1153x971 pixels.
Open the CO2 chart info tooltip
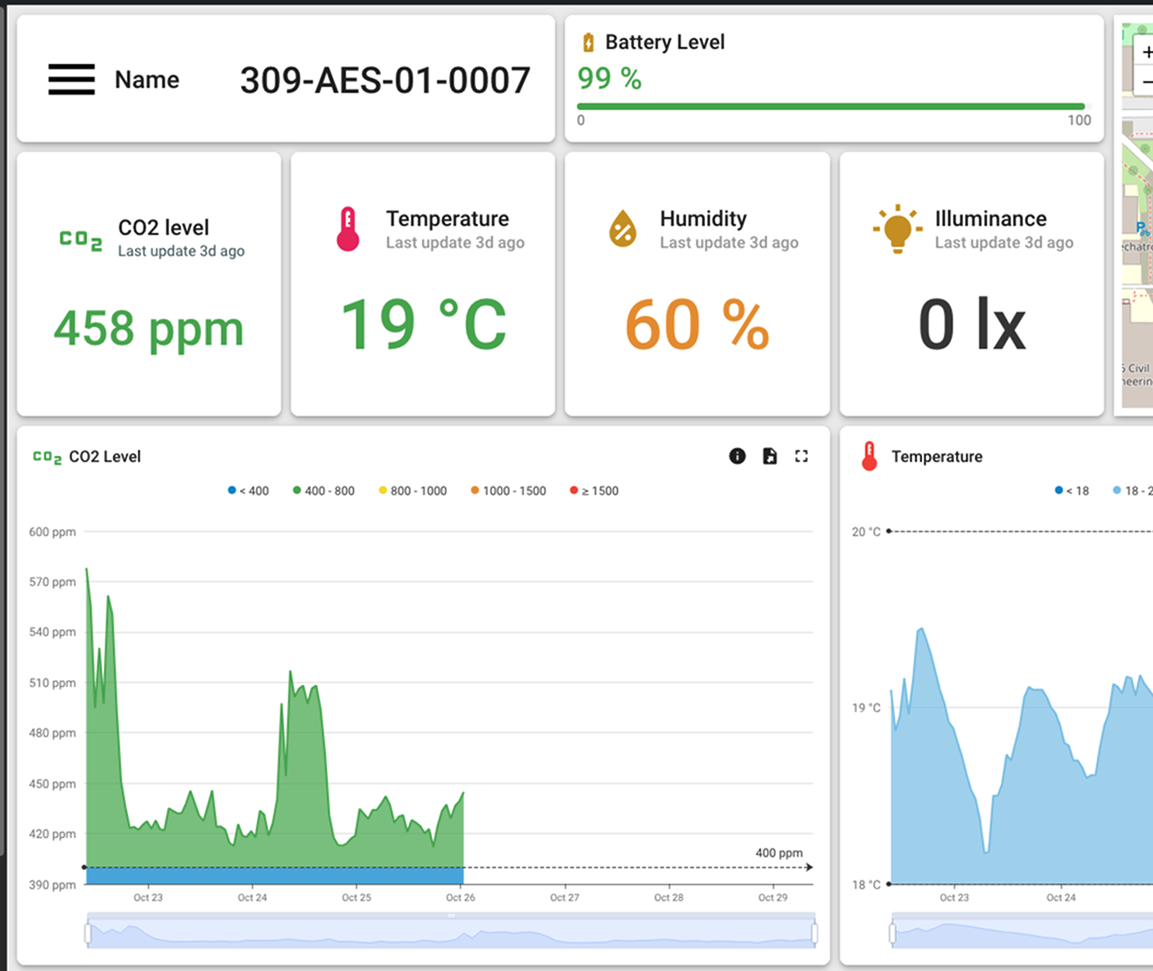[x=738, y=456]
